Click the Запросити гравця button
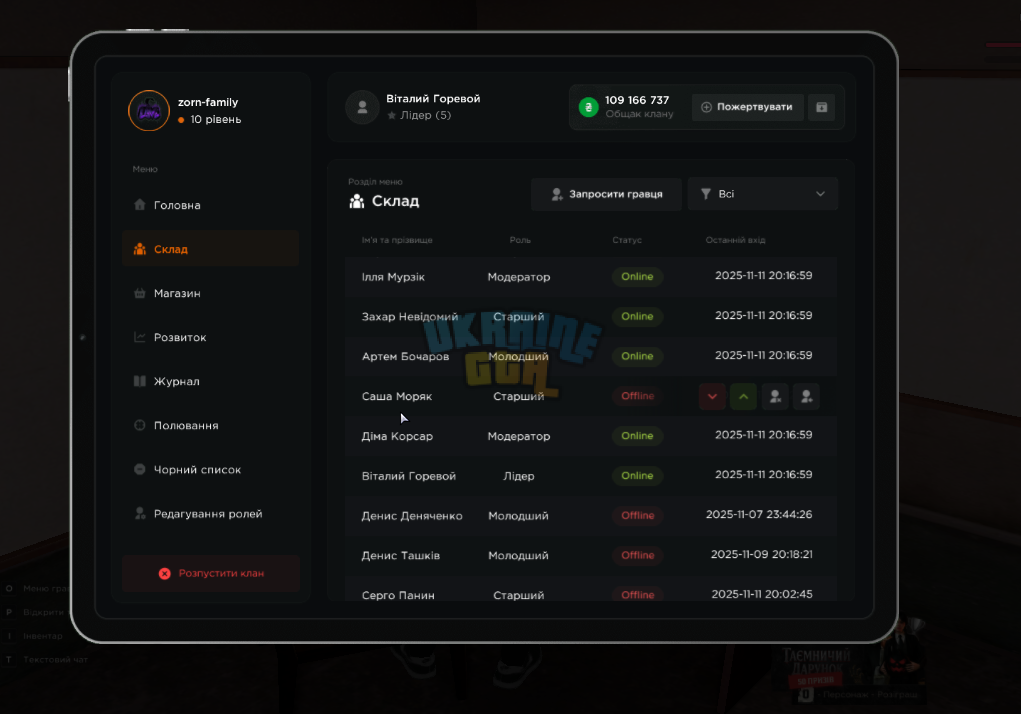 coord(606,194)
